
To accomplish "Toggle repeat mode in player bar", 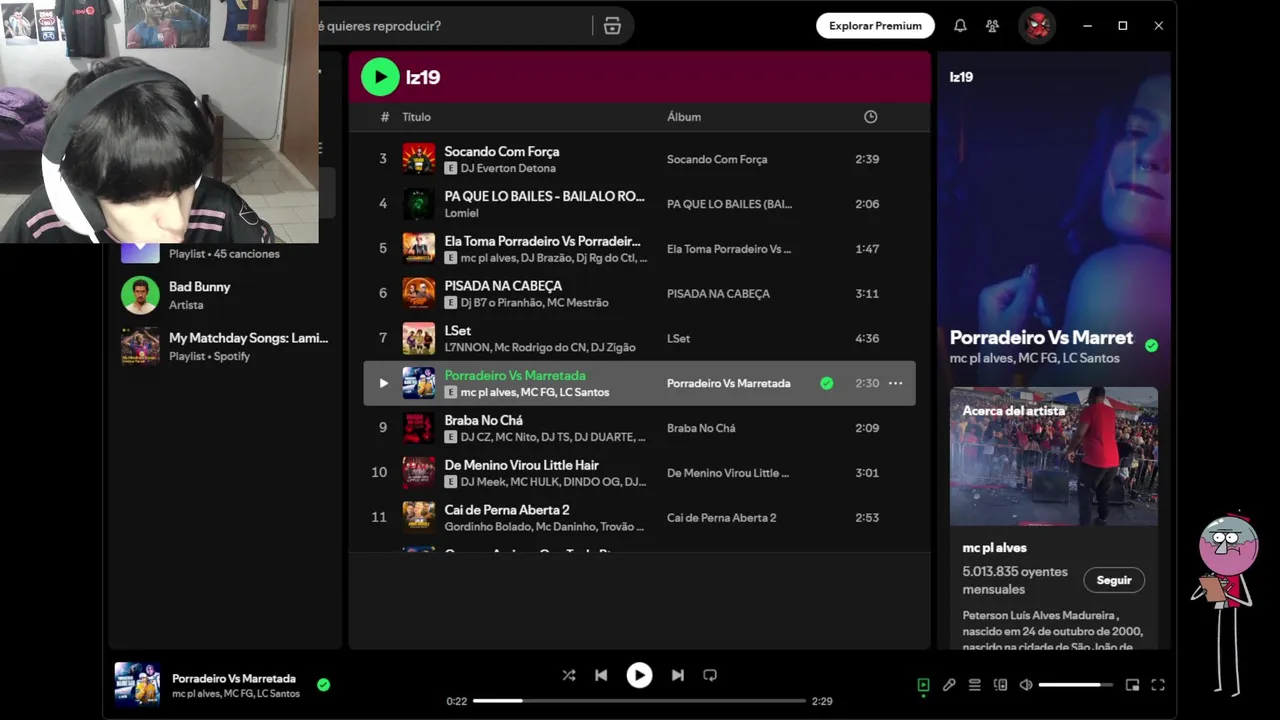I will 710,675.
